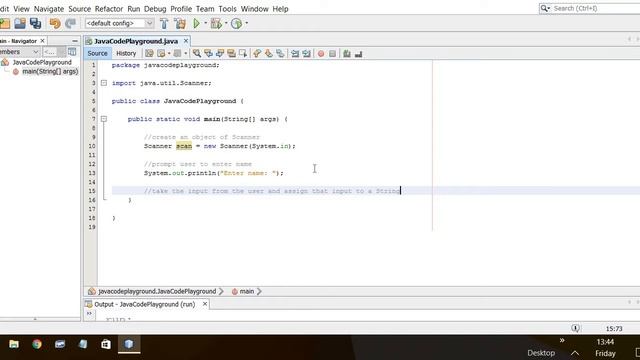Open the Profile Project dropdown arrow
Image resolution: width=640 pixels, height=360 pixels.
coord(246,23)
